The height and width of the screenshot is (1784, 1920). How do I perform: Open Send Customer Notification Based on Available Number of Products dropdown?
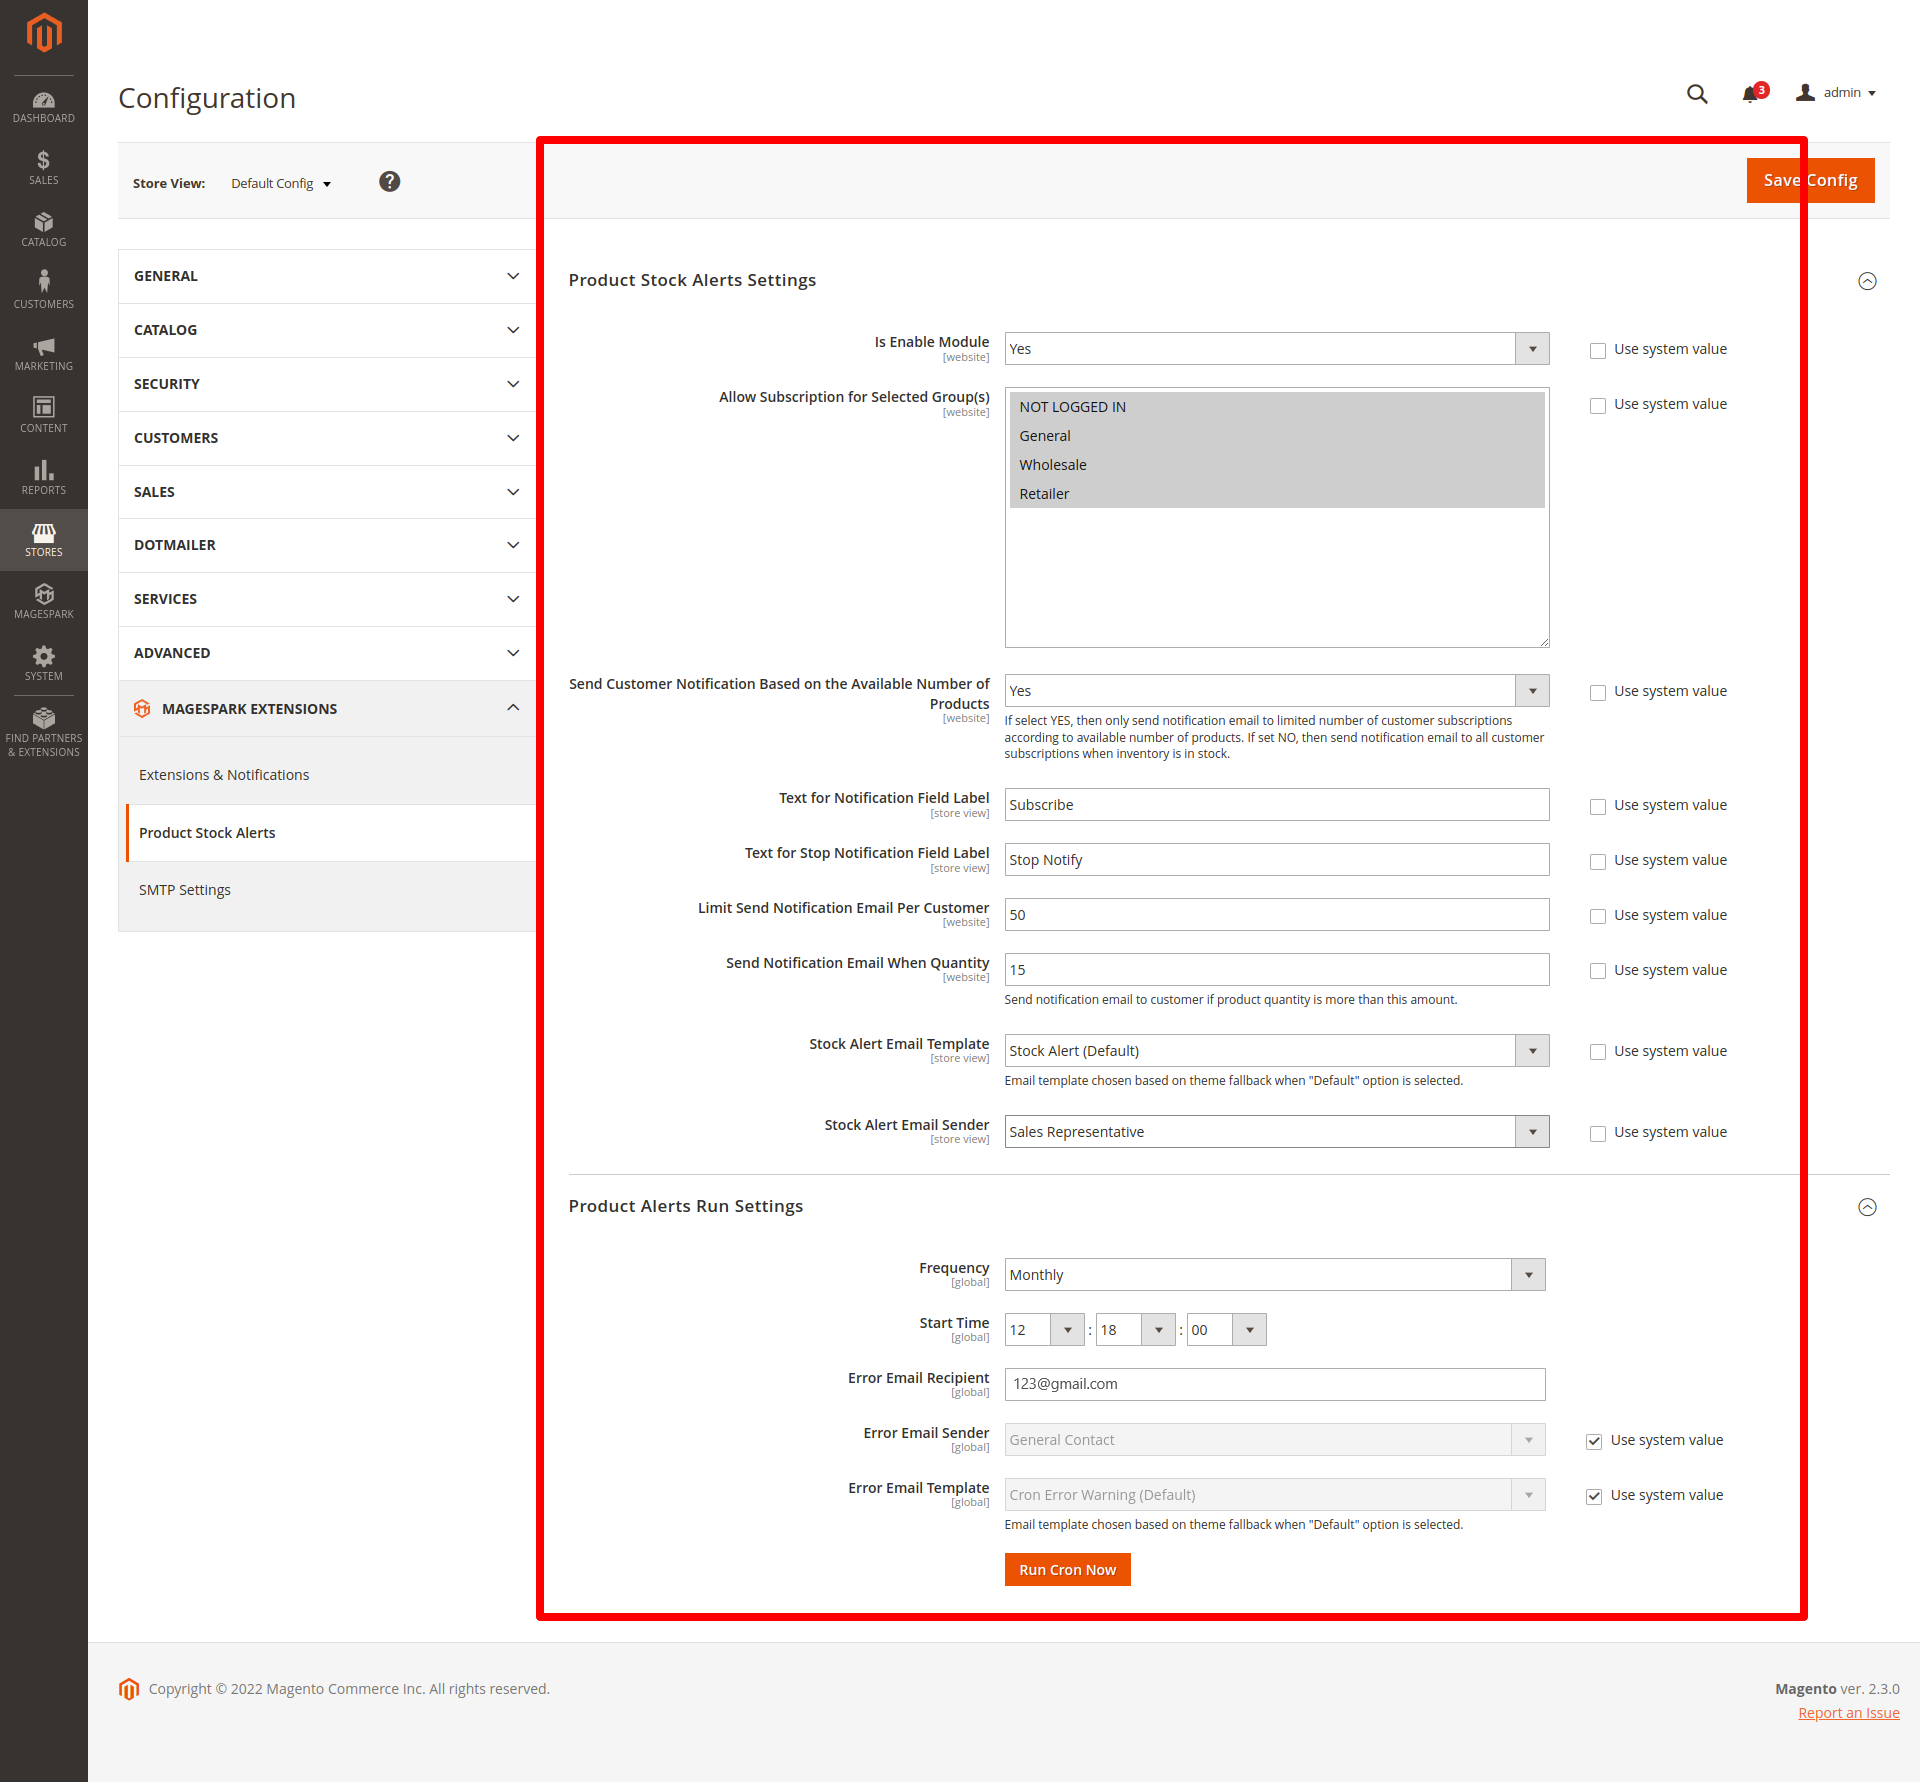(1277, 691)
